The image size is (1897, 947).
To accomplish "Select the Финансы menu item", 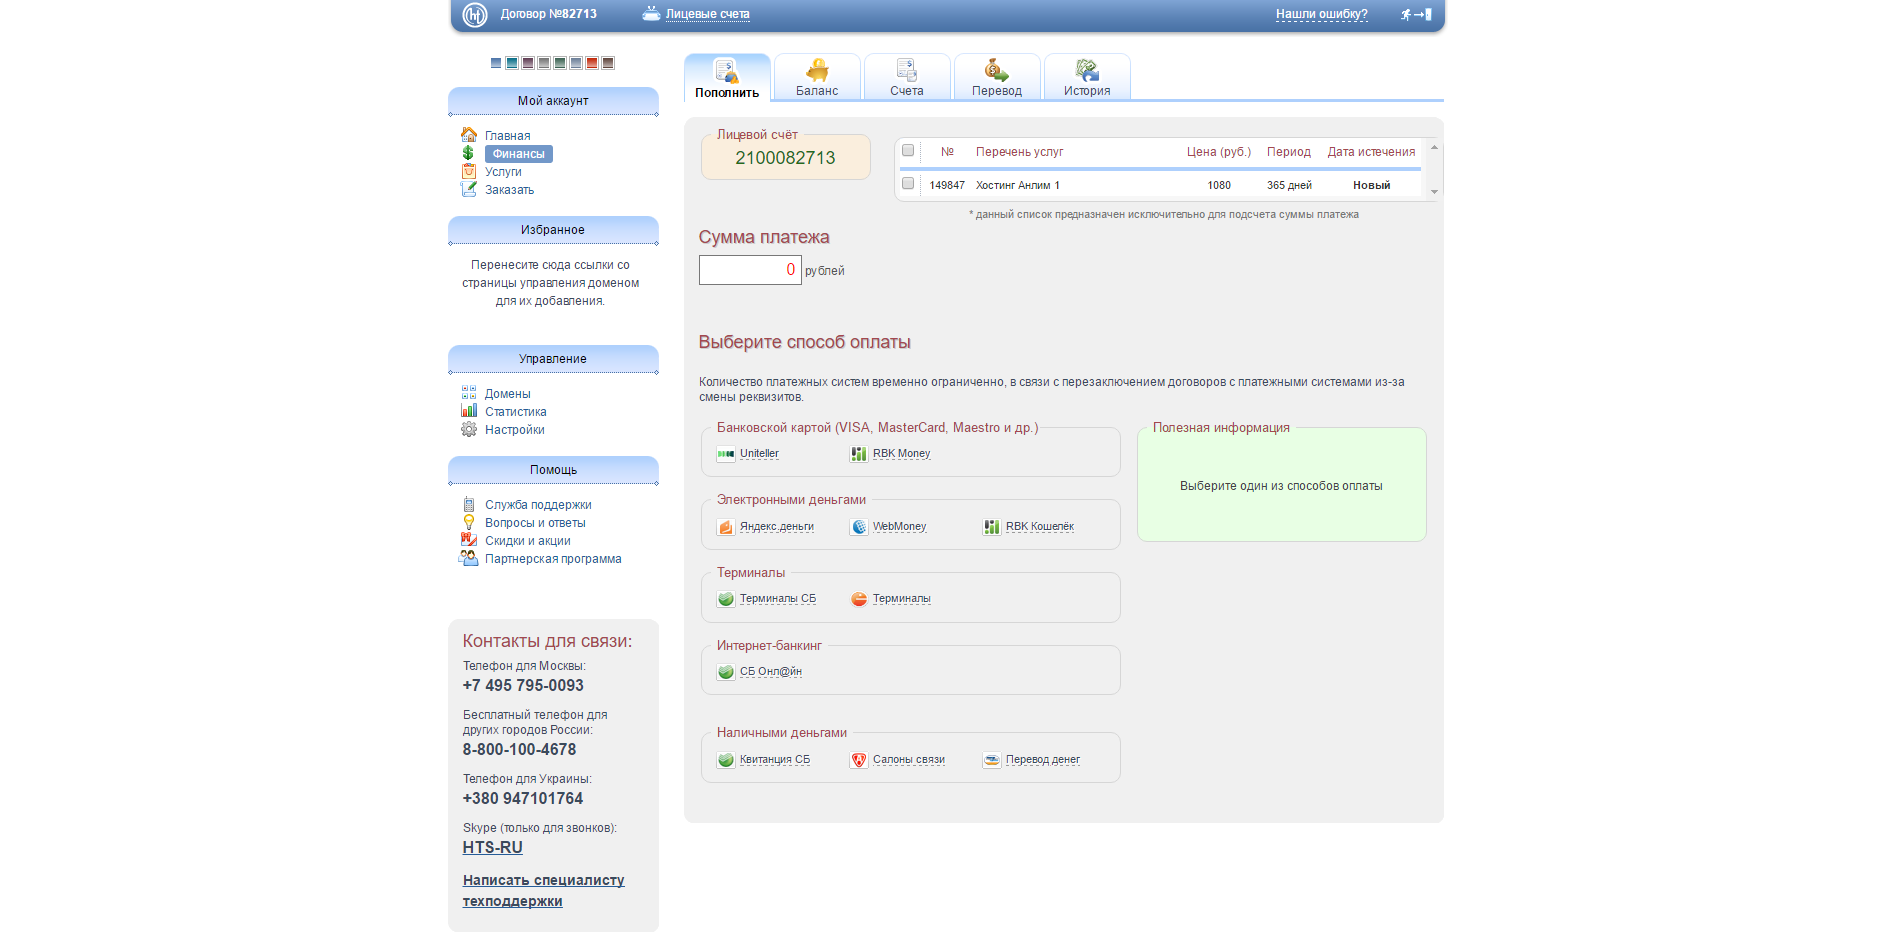I will pos(519,154).
